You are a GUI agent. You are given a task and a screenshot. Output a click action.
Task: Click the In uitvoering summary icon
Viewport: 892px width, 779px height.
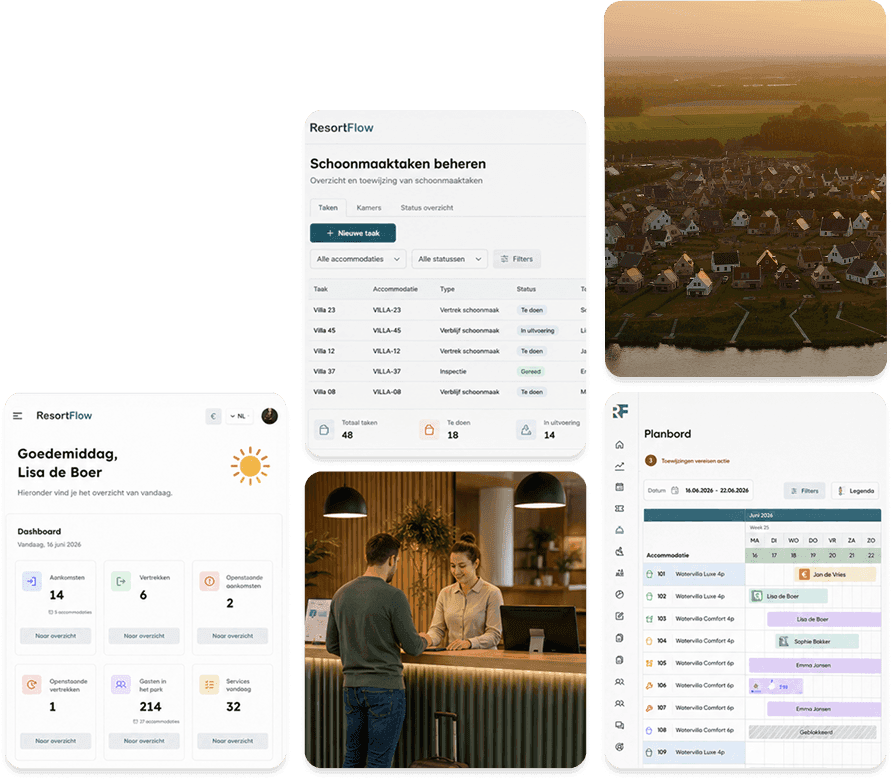(526, 429)
